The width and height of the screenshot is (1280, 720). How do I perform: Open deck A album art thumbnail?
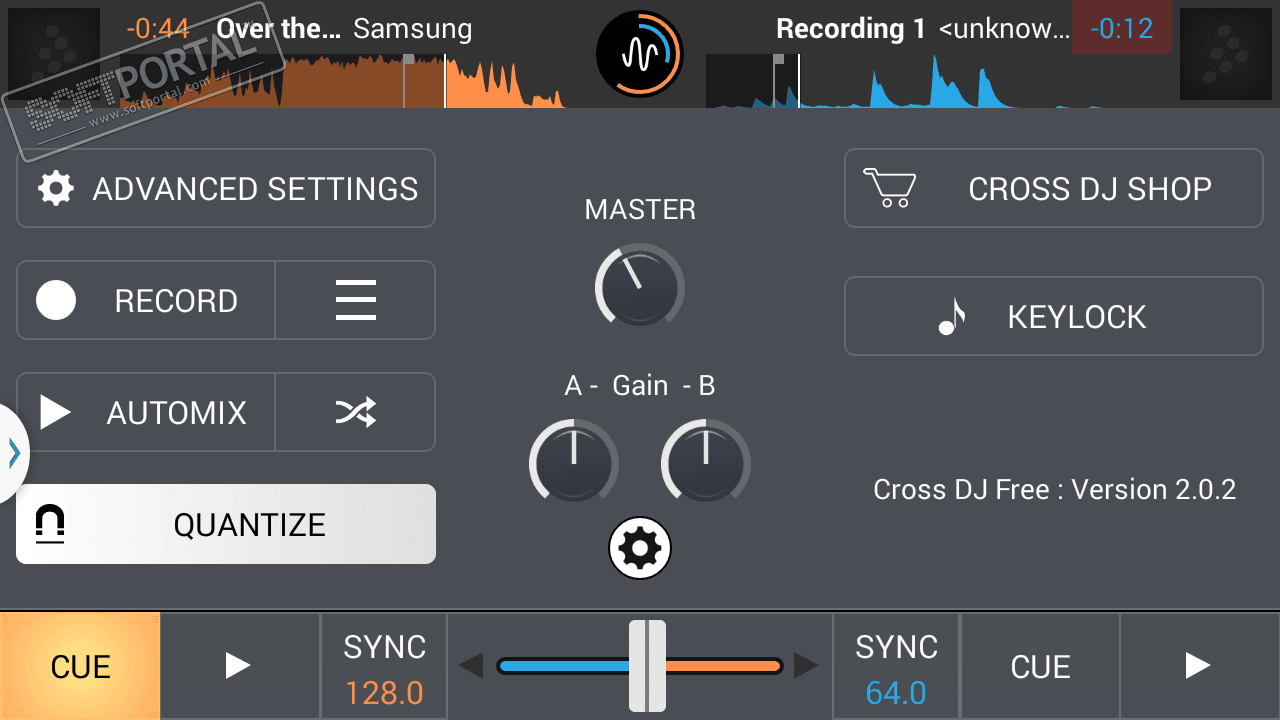click(55, 54)
